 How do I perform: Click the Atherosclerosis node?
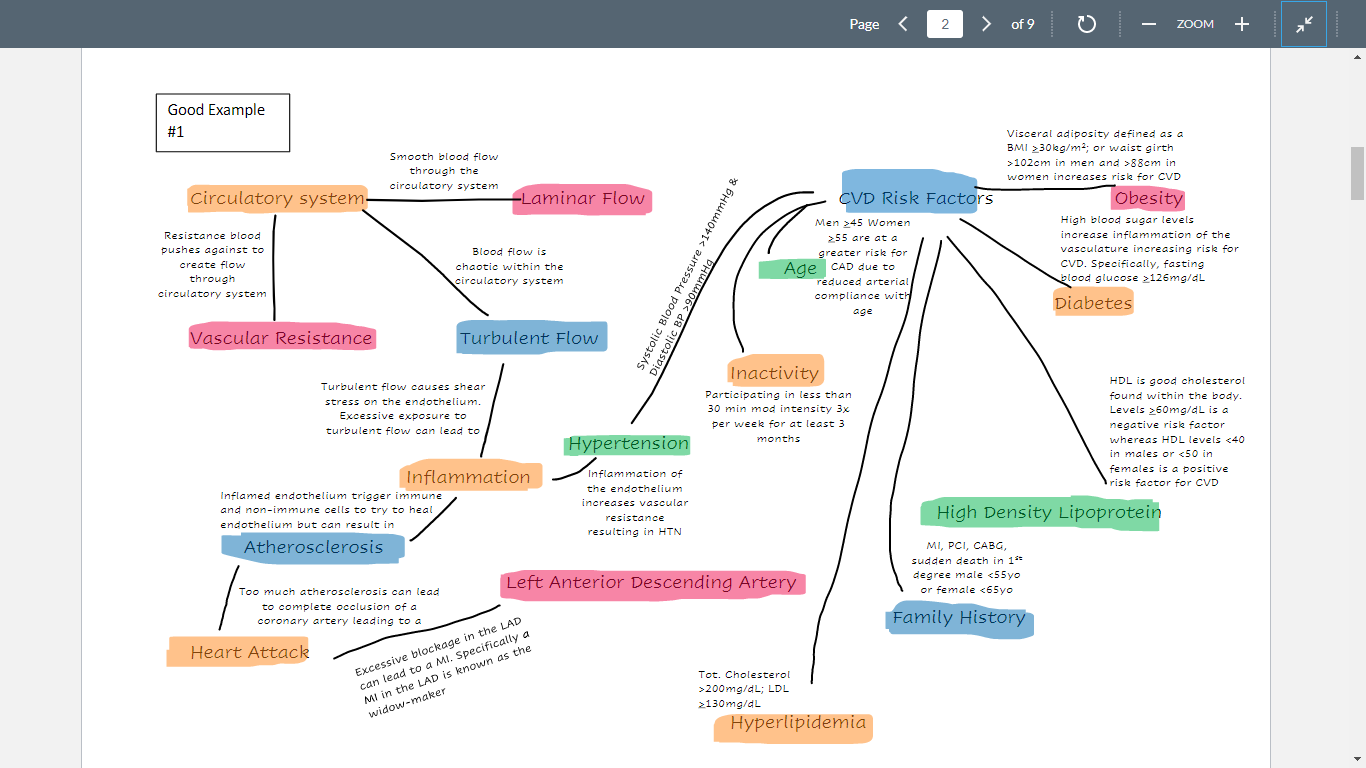coord(312,547)
